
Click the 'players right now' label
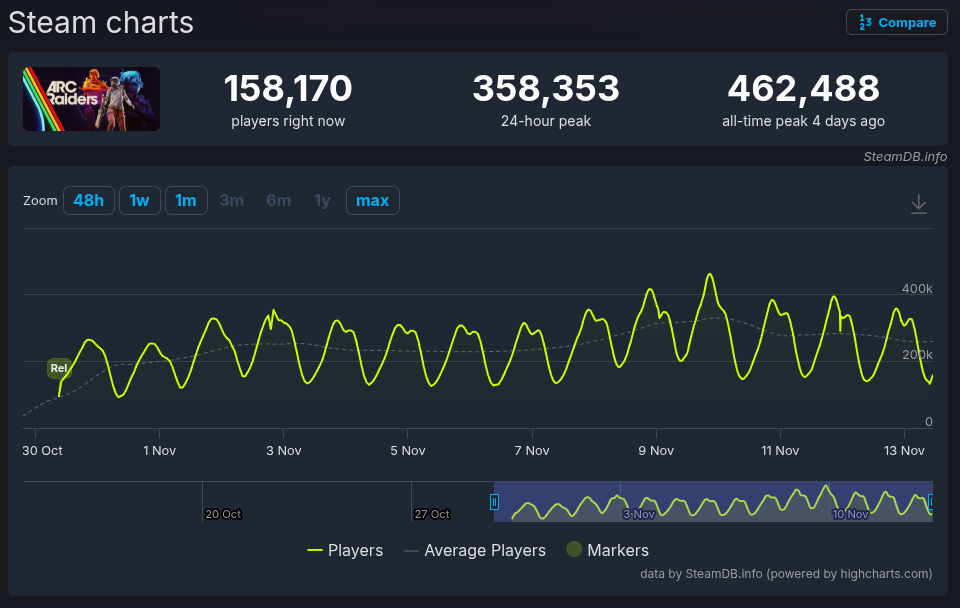[288, 121]
